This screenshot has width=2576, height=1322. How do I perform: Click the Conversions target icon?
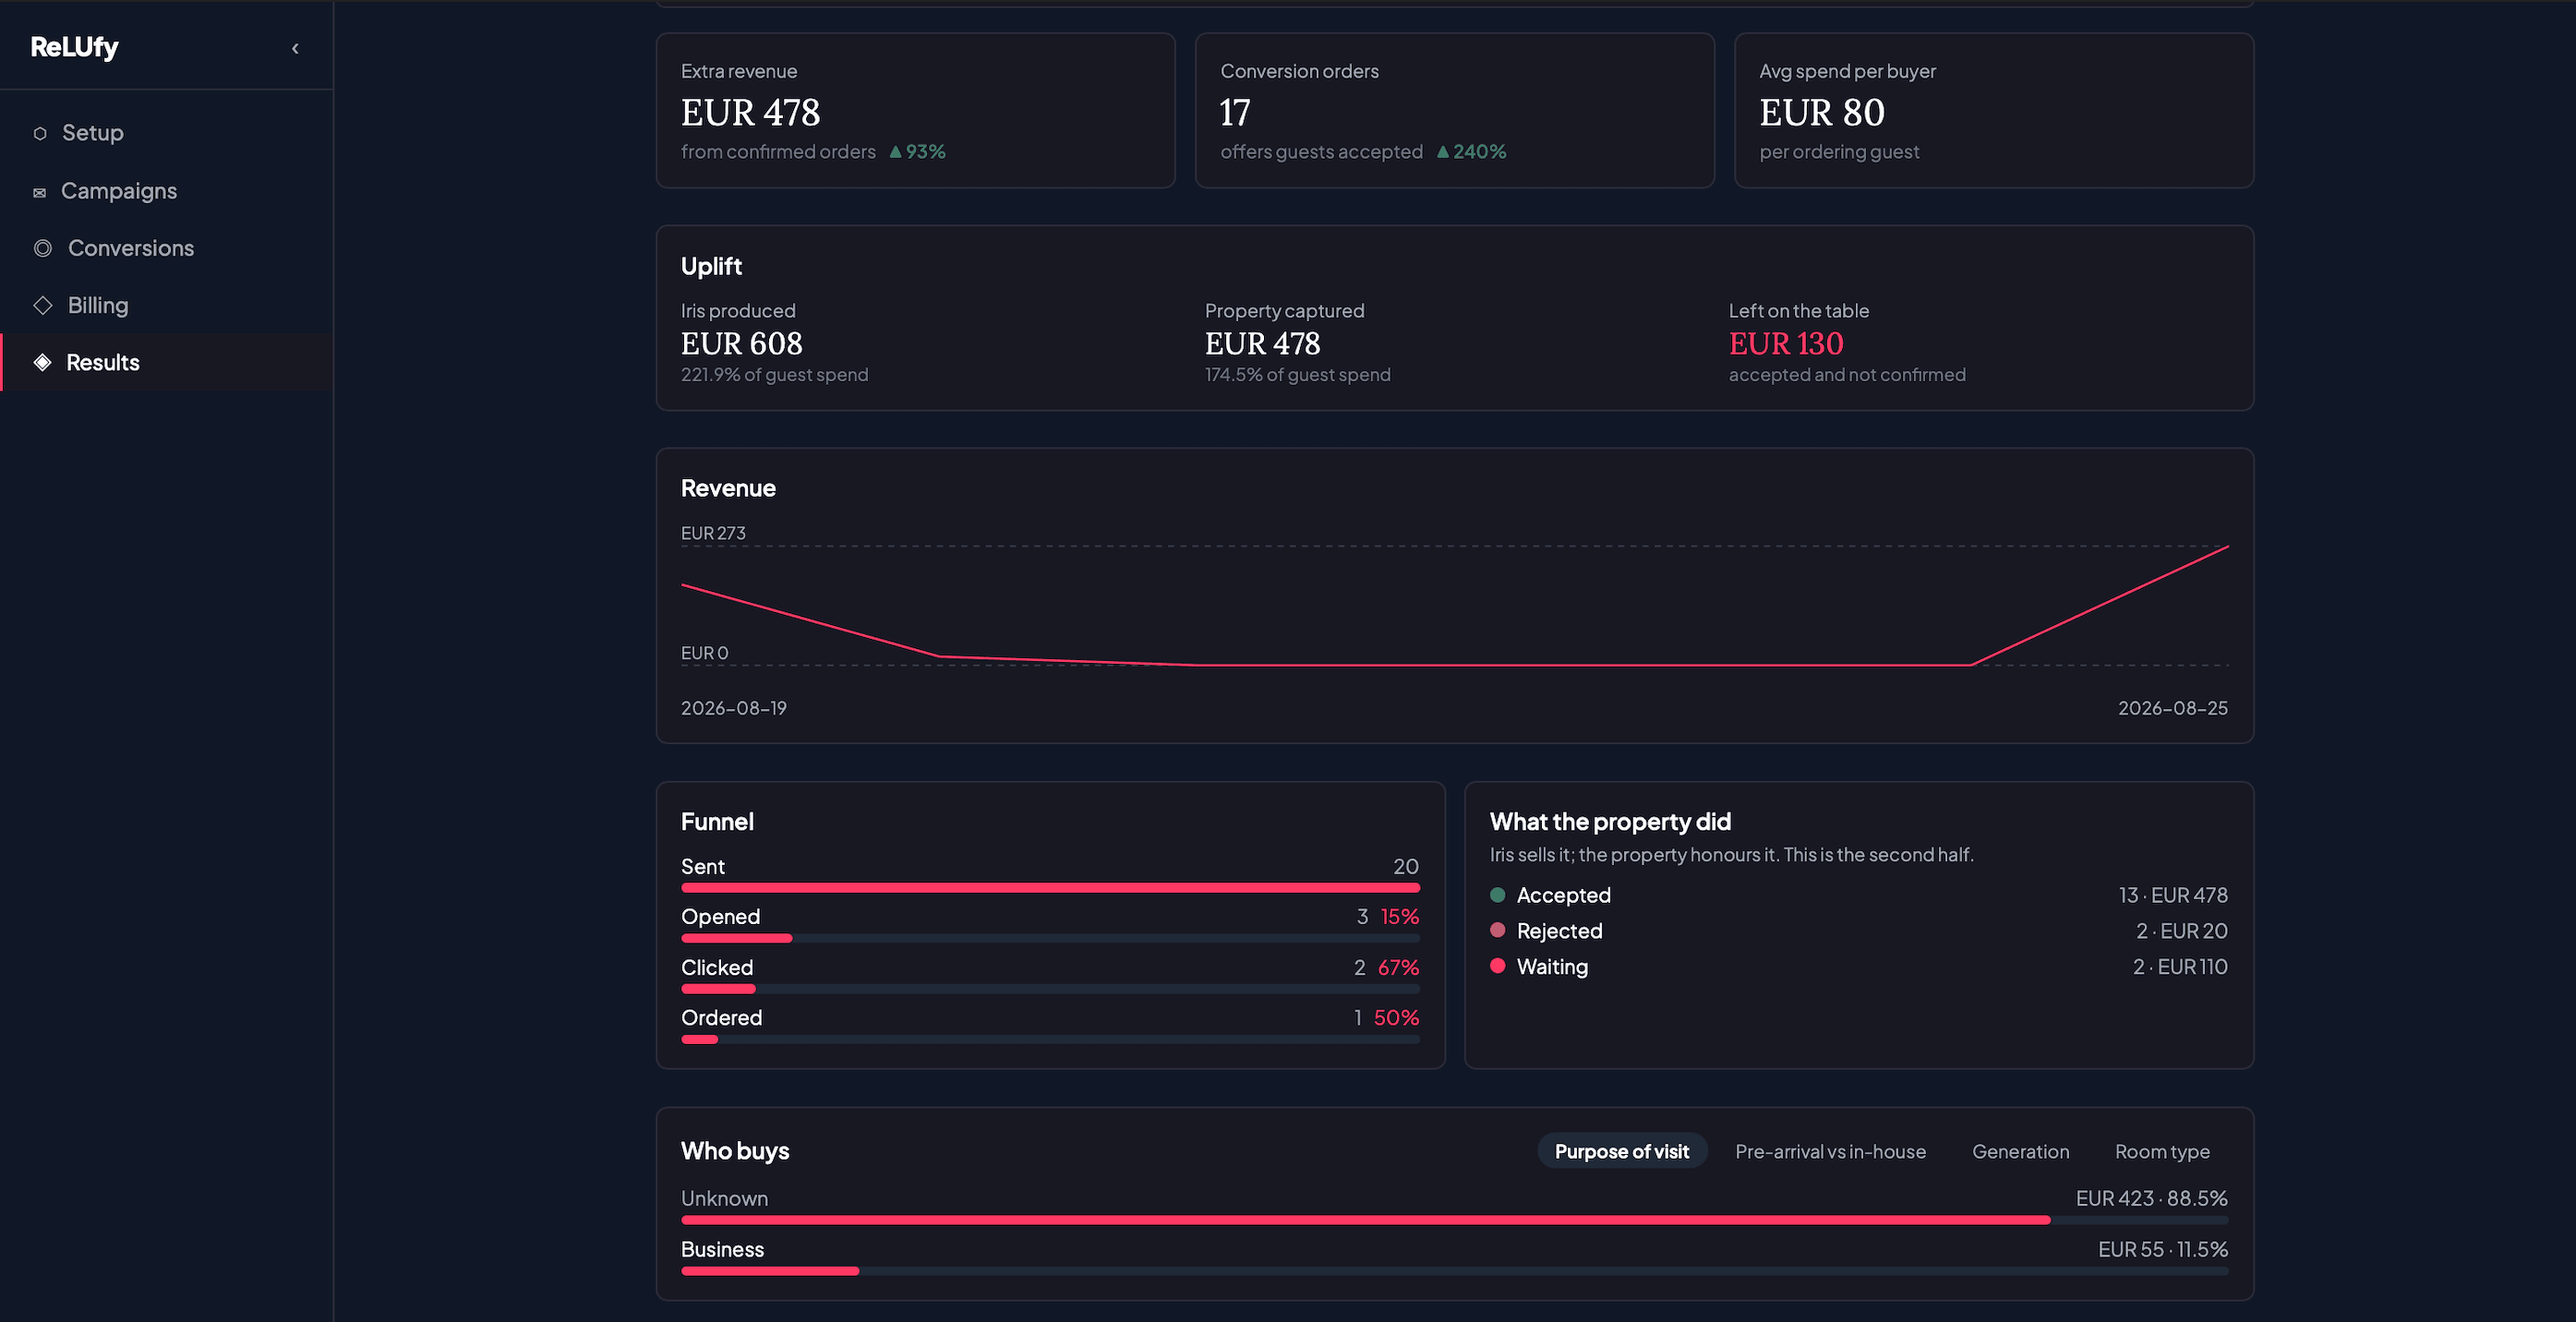pos(43,248)
